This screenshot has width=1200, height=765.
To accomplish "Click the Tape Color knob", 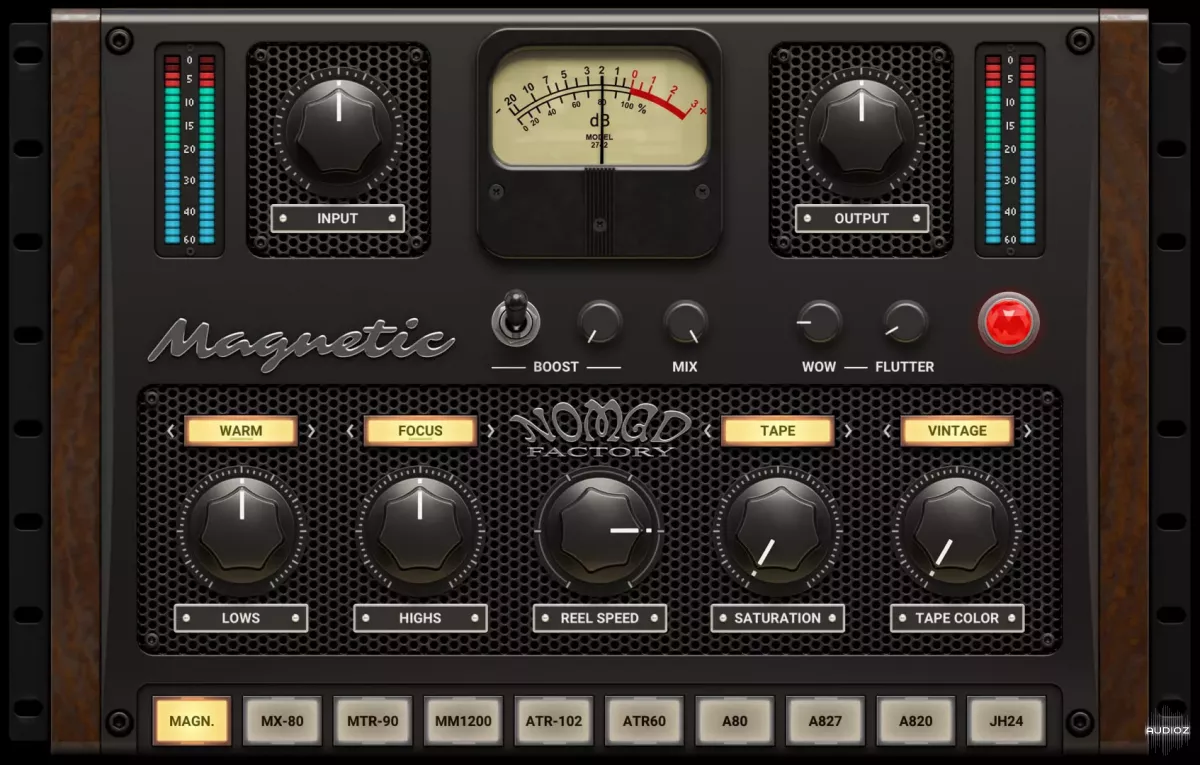I will pyautogui.click(x=957, y=531).
